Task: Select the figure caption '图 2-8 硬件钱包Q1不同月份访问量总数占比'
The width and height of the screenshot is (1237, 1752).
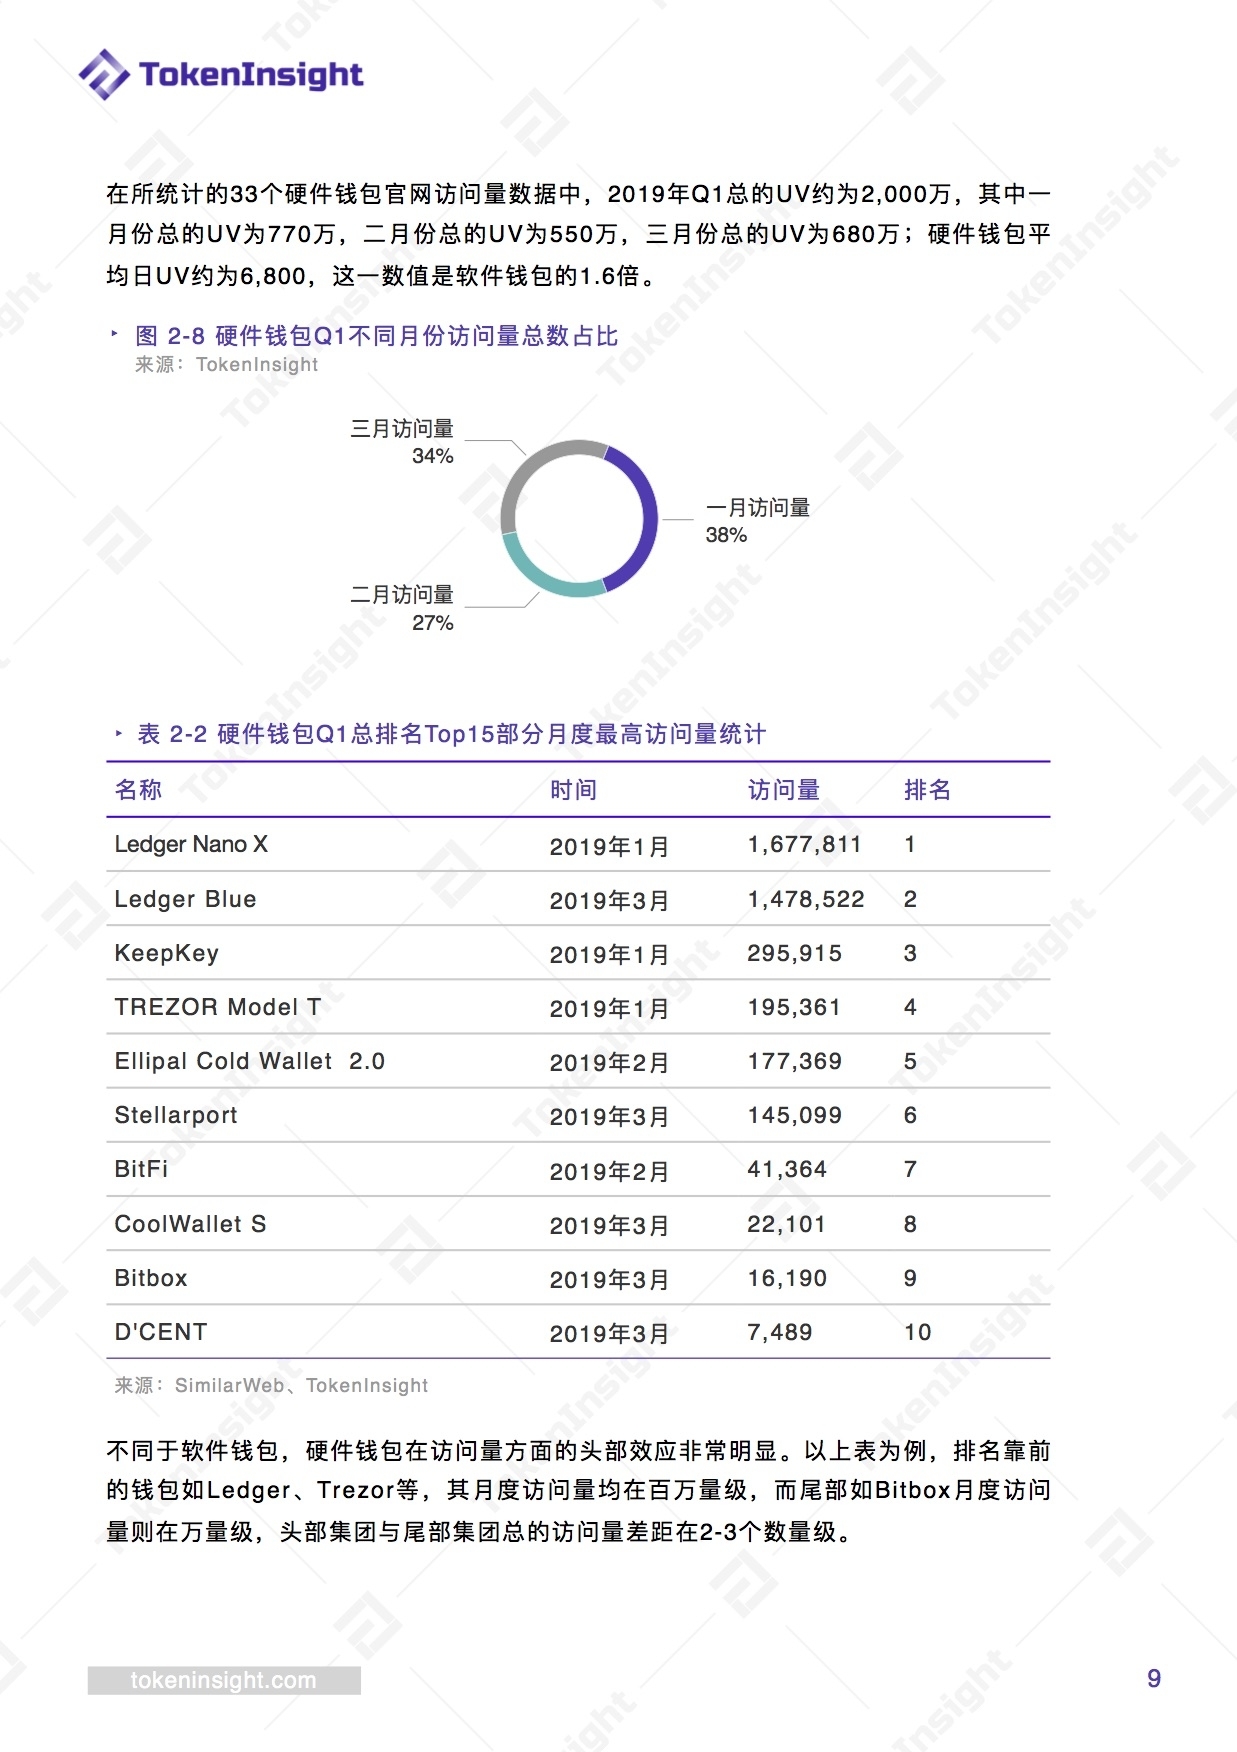Action: [377, 336]
